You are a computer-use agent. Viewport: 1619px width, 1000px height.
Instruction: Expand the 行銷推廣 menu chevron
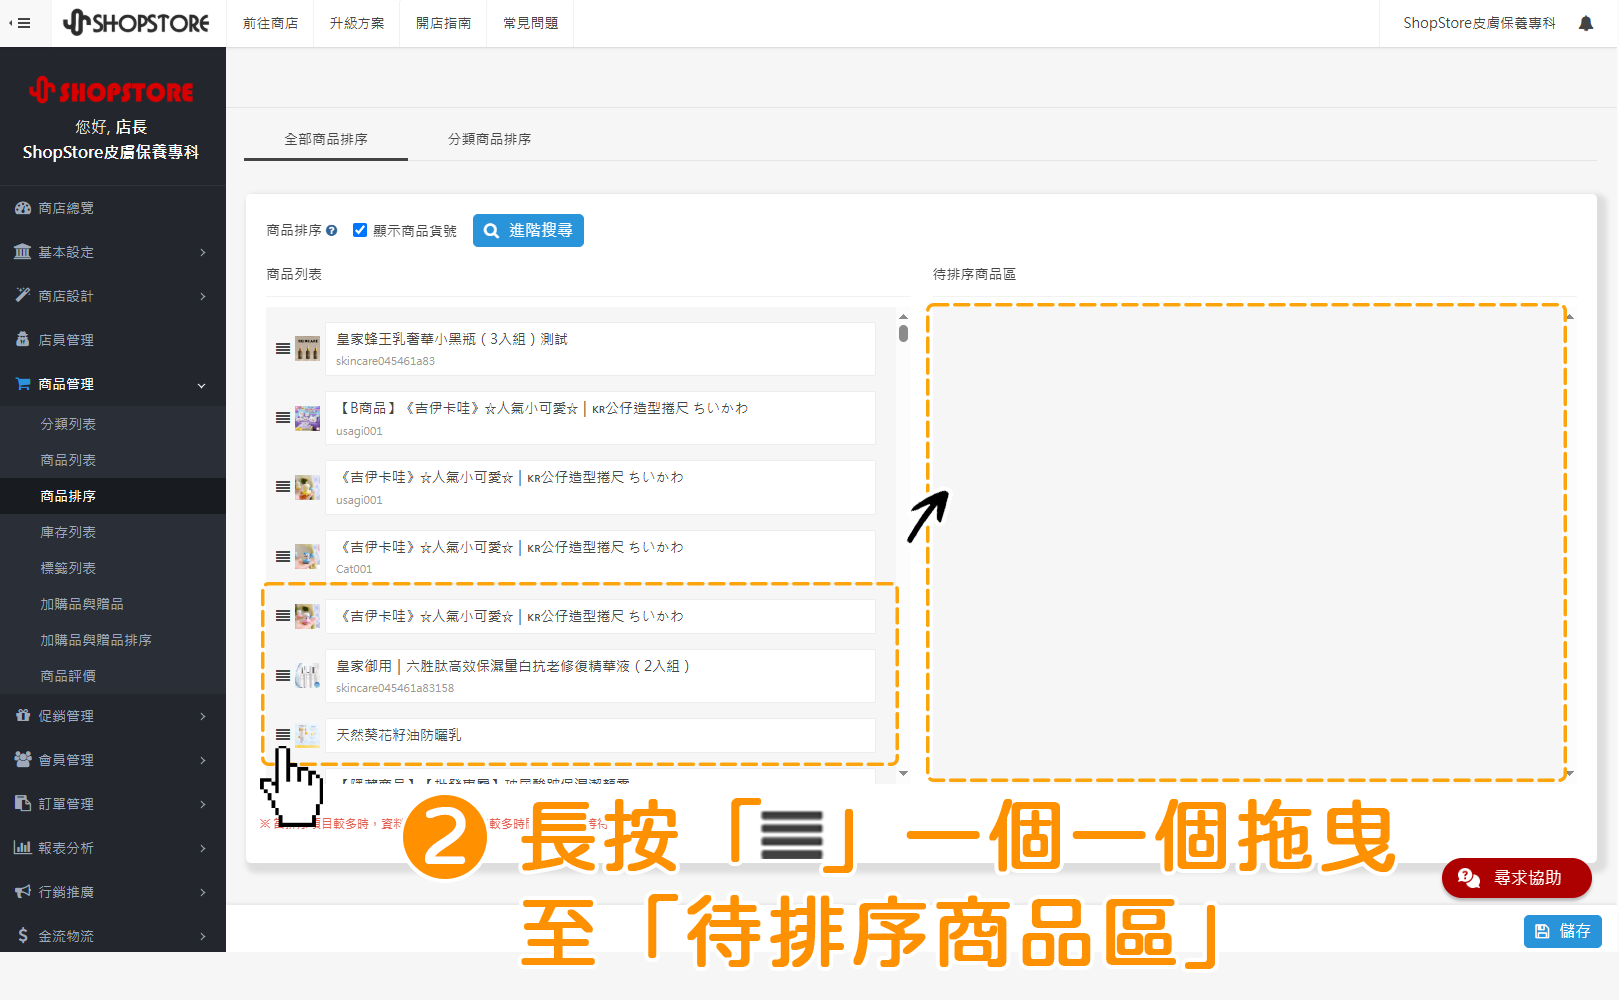click(x=203, y=893)
